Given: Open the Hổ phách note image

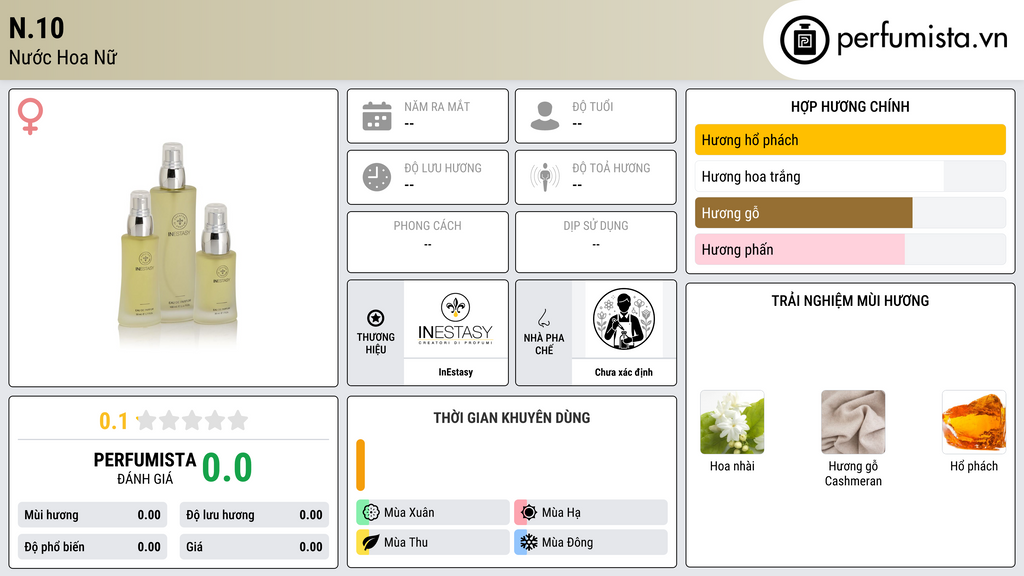Looking at the screenshot, I should pyautogui.click(x=974, y=422).
